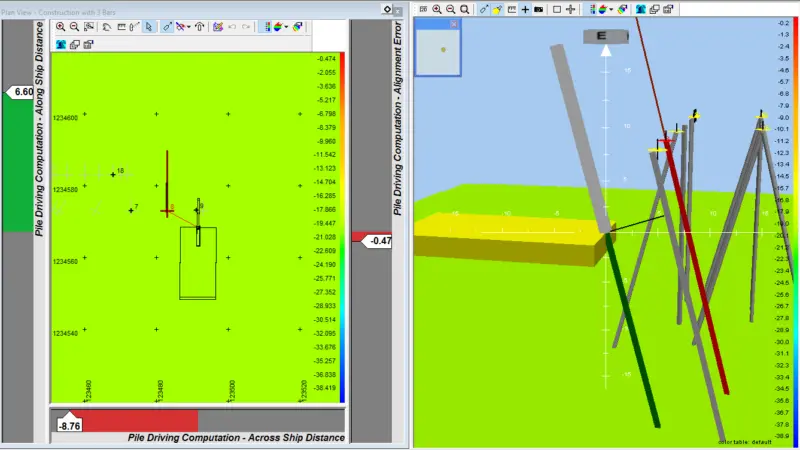Click the rainbow paint bucket in Plan View
Viewport: 800px width, 450px height.
coord(297,27)
